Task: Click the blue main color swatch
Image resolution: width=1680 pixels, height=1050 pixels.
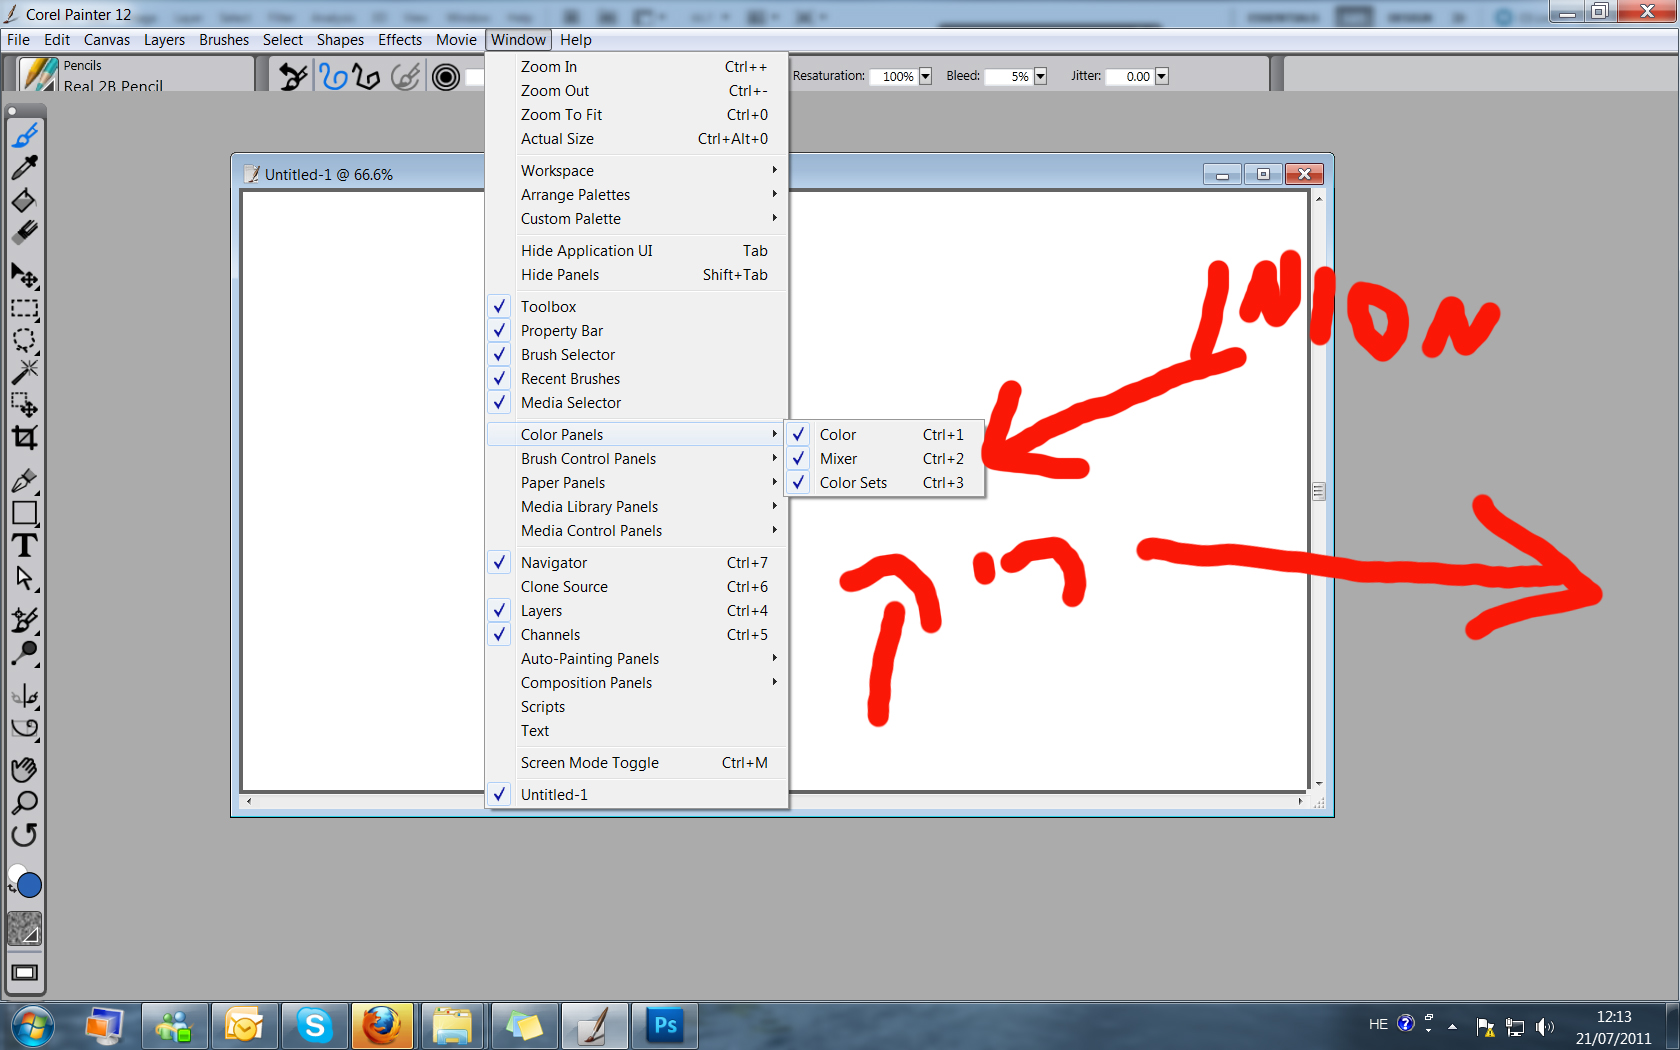Action: coord(30,885)
